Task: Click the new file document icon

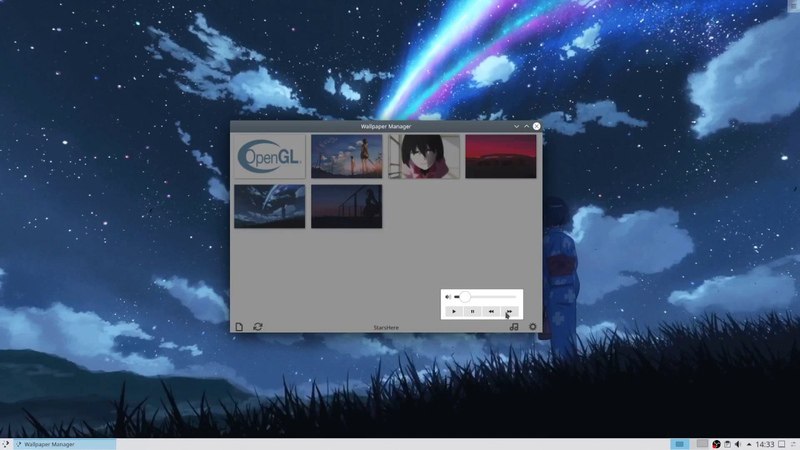Action: pyautogui.click(x=239, y=327)
